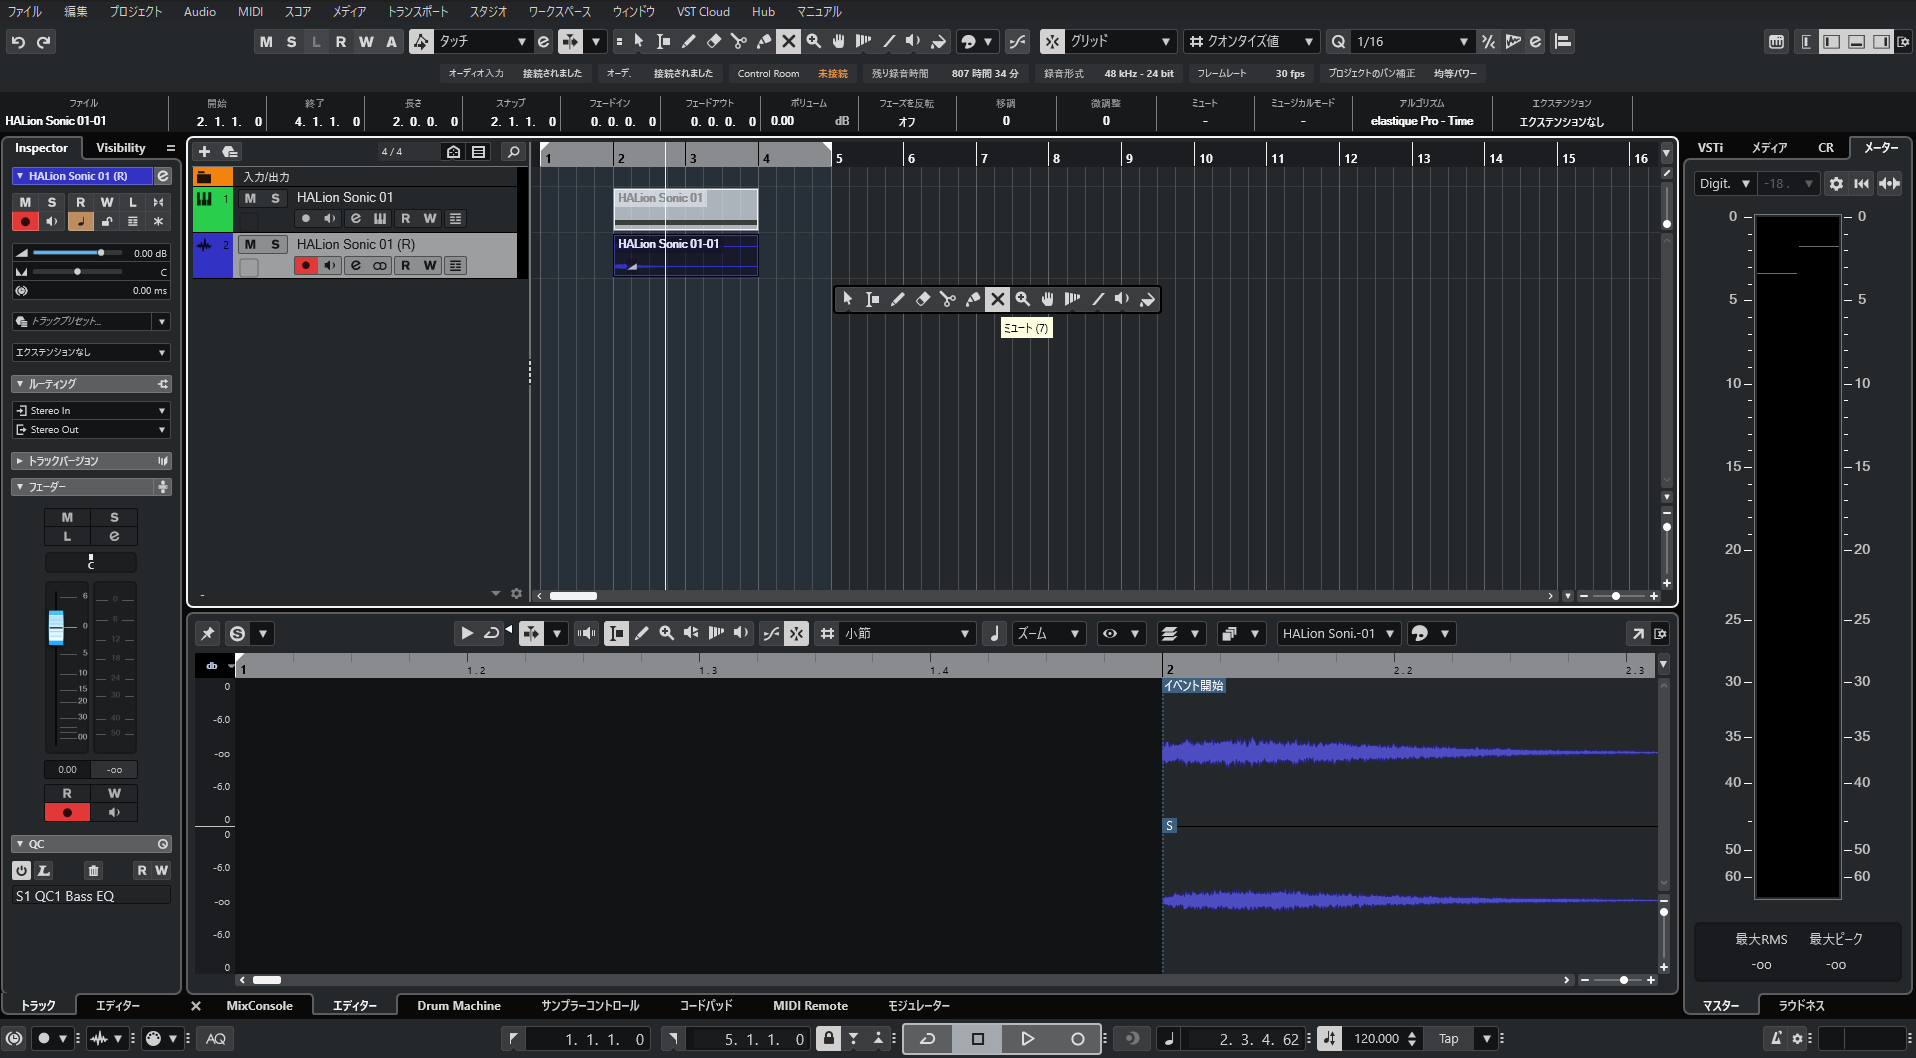Click the Record button in the transport bar
This screenshot has width=1916, height=1058.
(x=1077, y=1039)
